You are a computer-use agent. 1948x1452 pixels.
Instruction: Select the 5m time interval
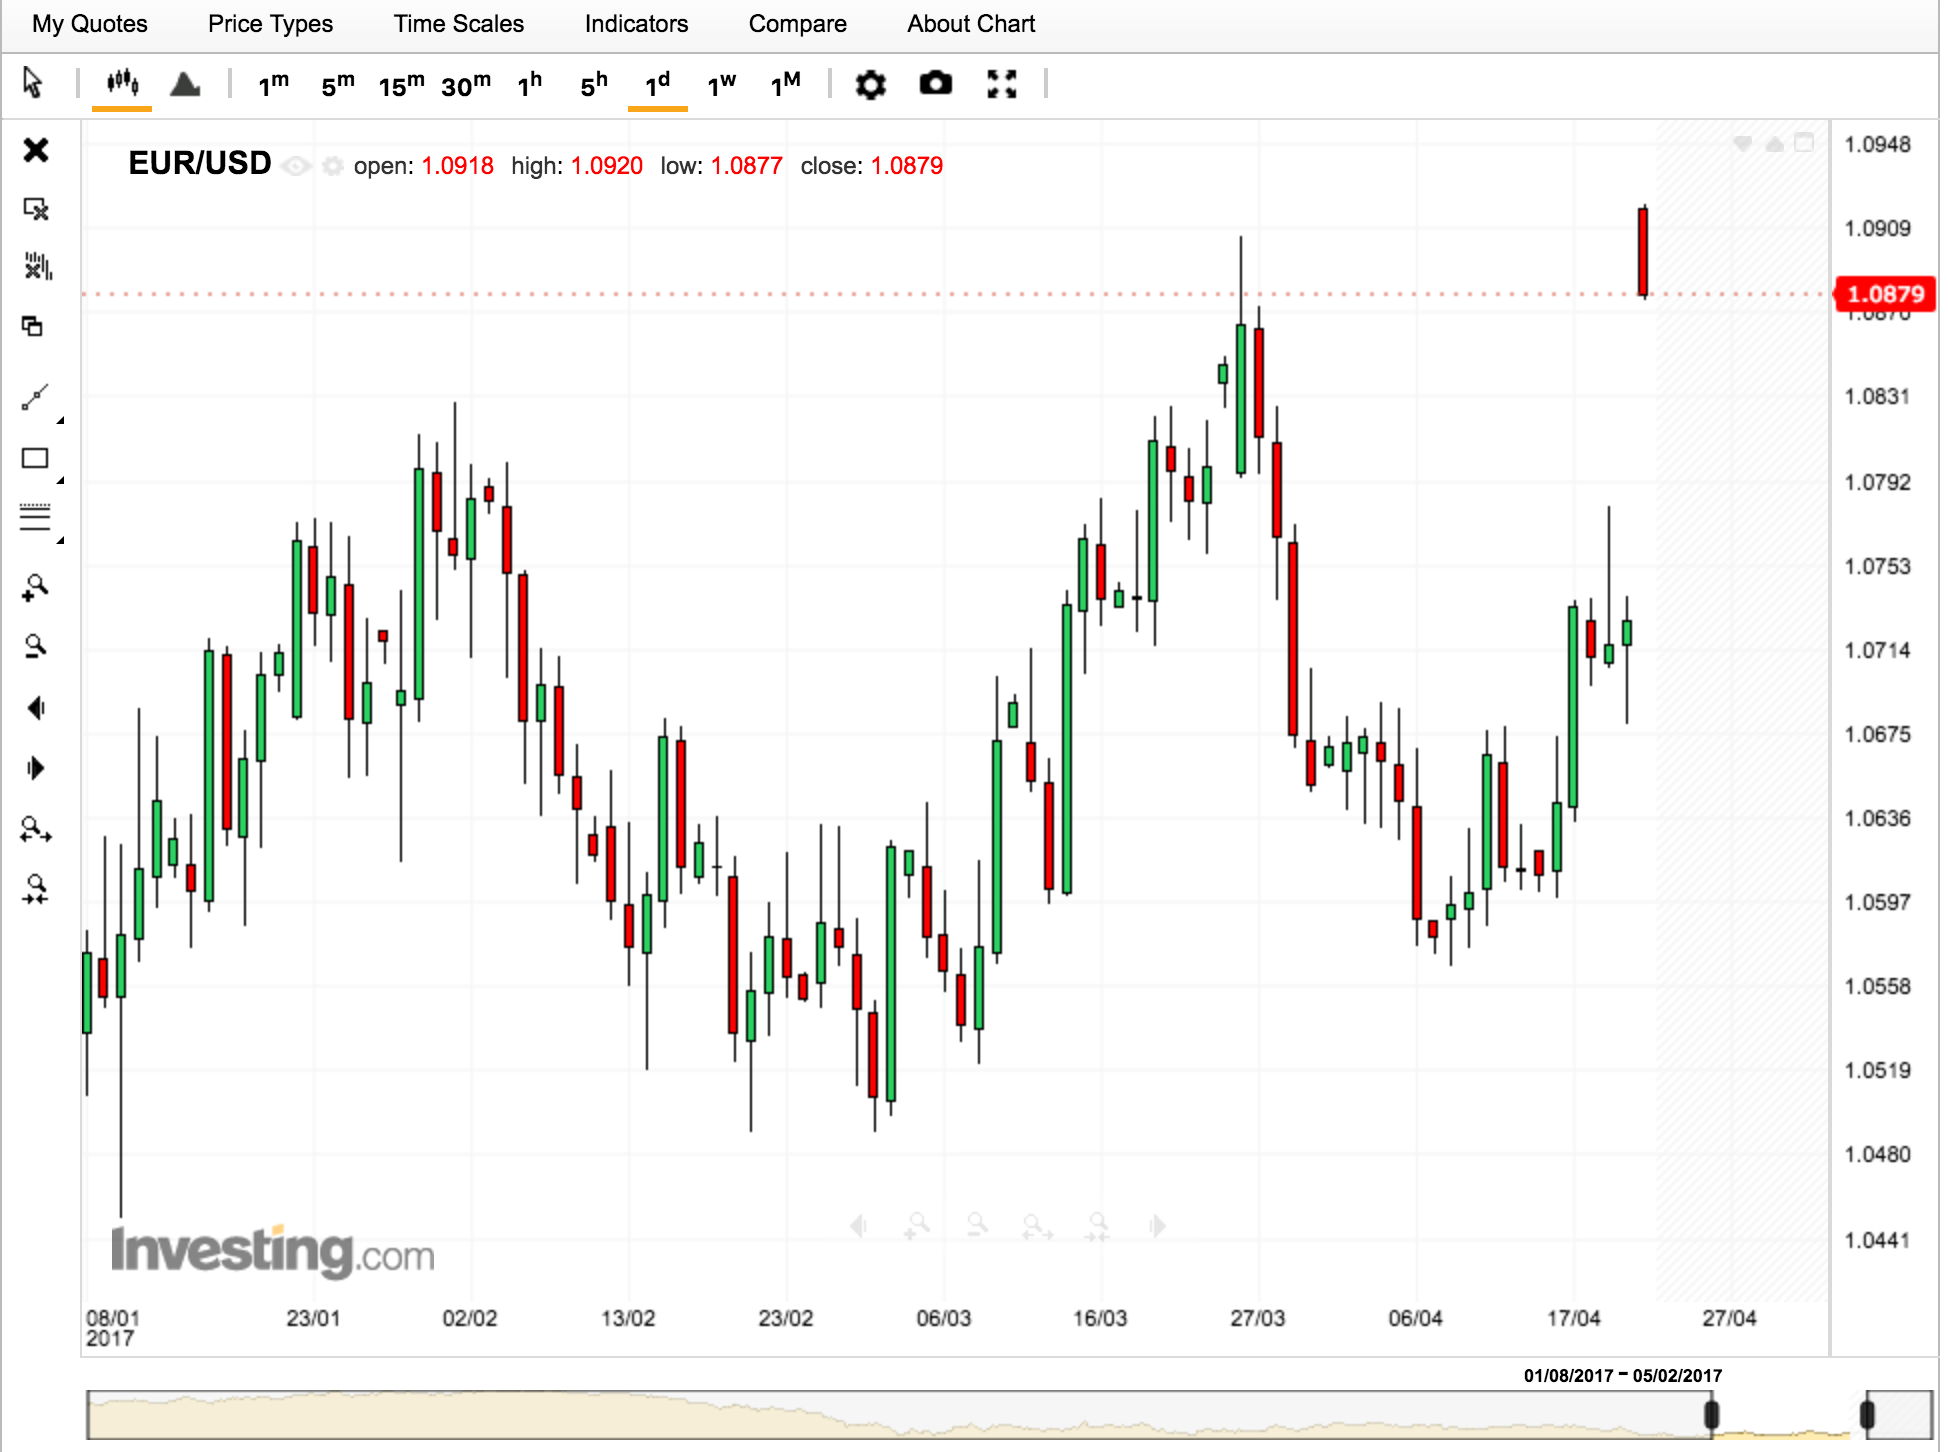[338, 84]
